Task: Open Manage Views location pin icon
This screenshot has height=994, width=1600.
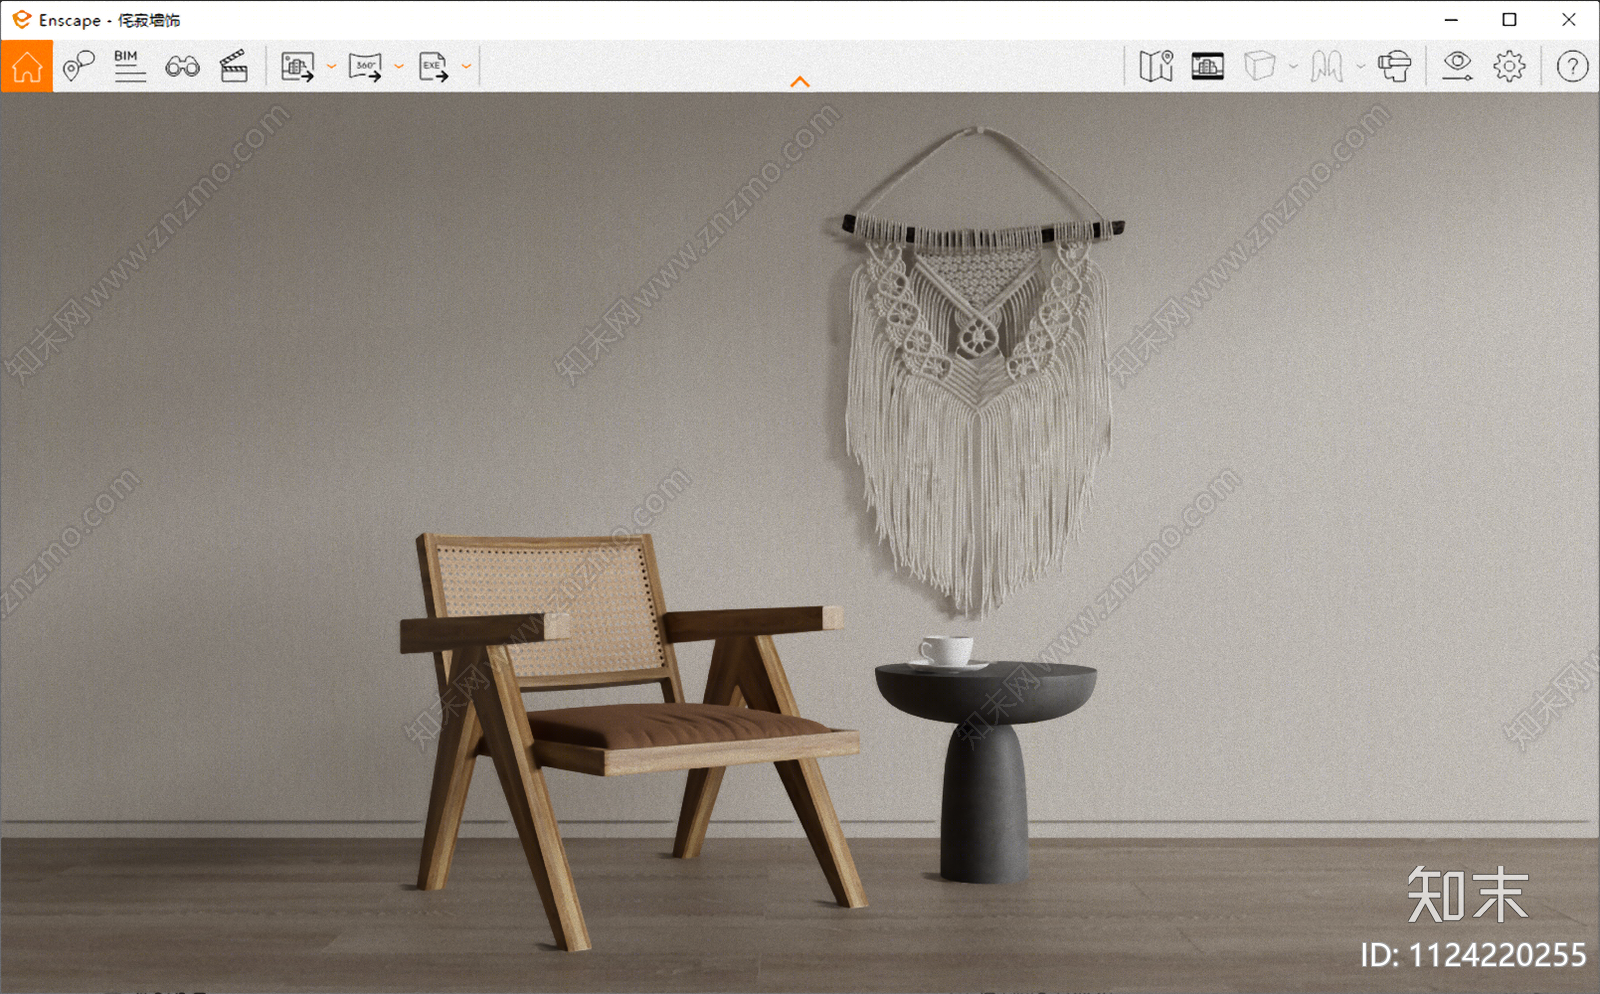Action: [x=78, y=67]
